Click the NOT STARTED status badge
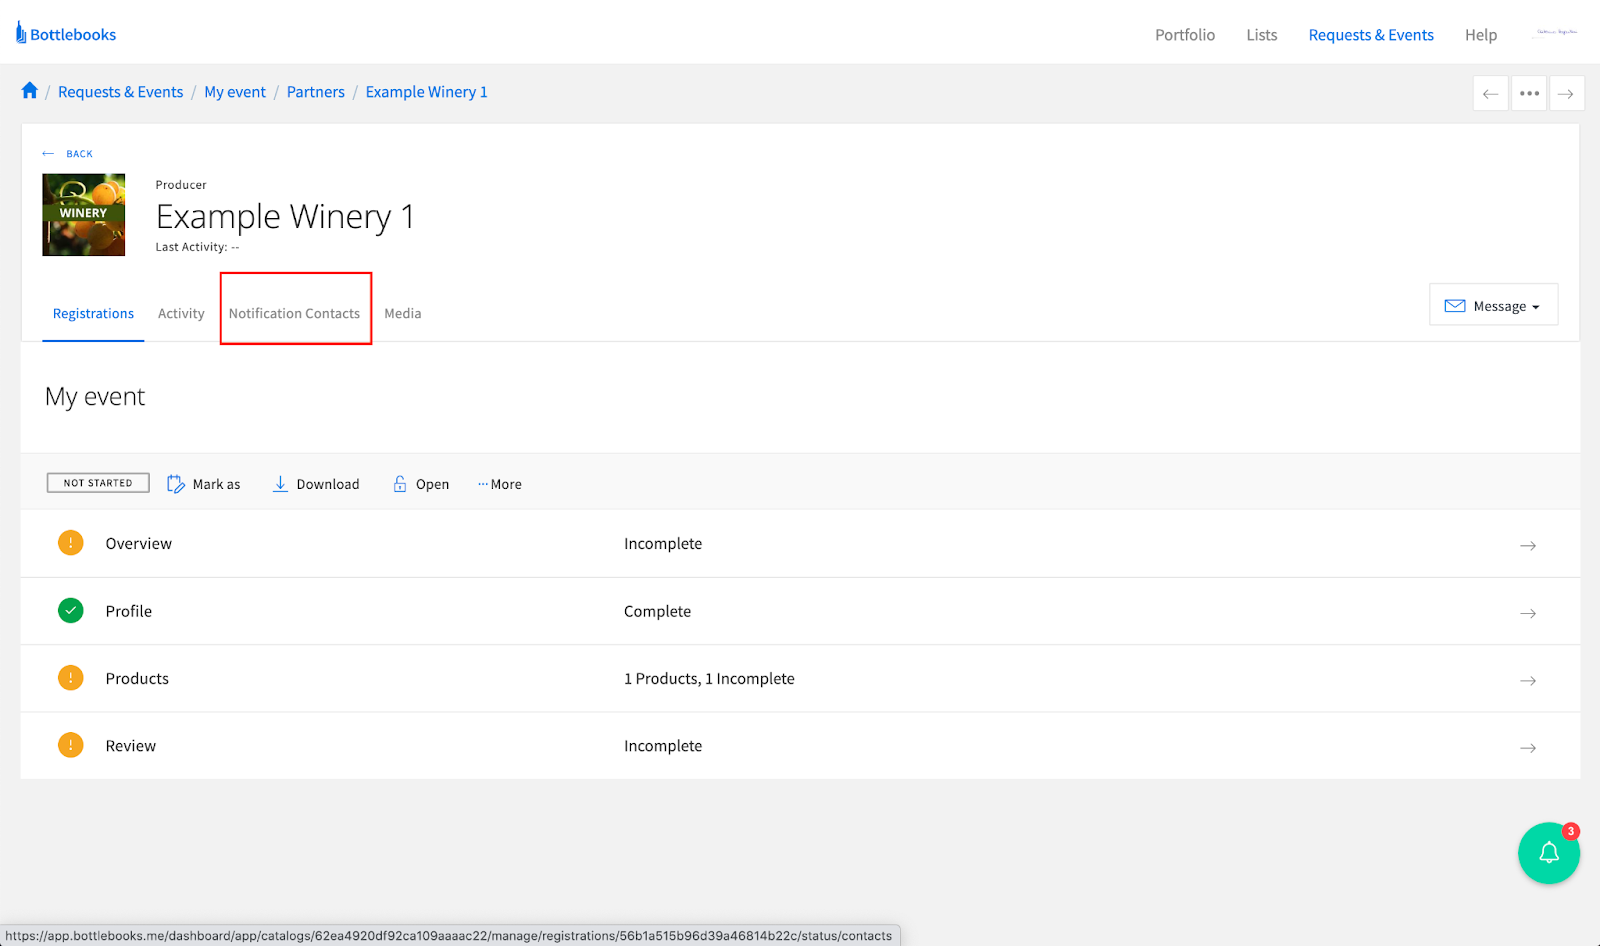 pyautogui.click(x=98, y=483)
